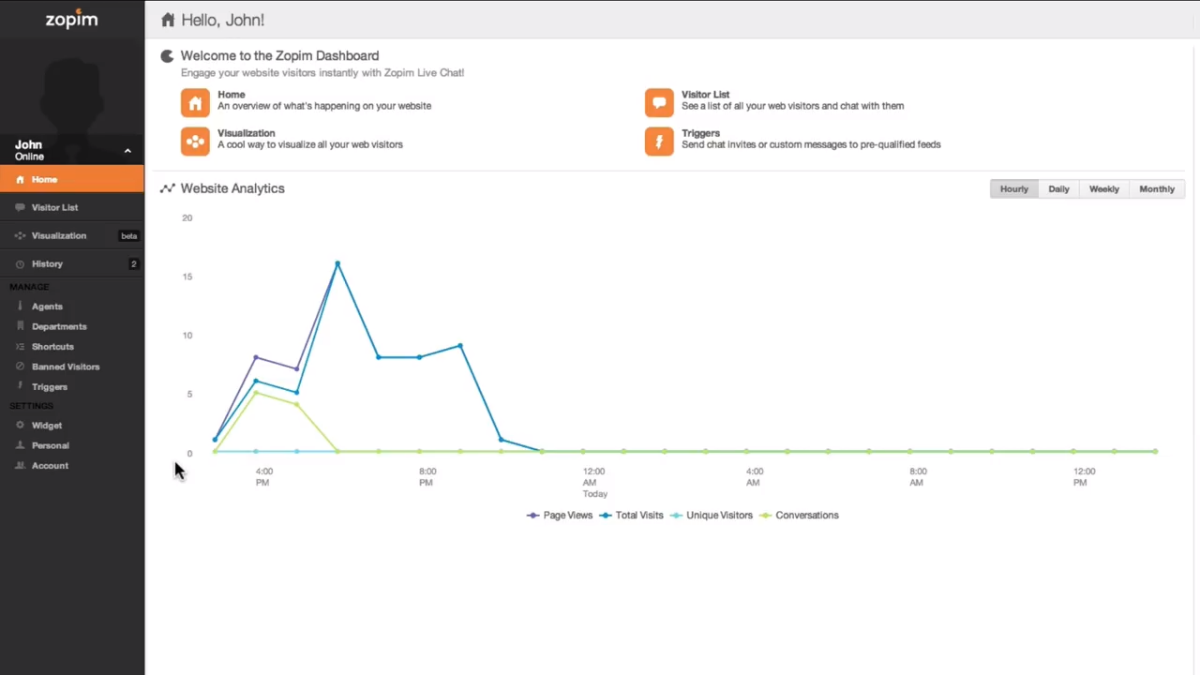Click the Triggers link in the welcome panel

701,133
